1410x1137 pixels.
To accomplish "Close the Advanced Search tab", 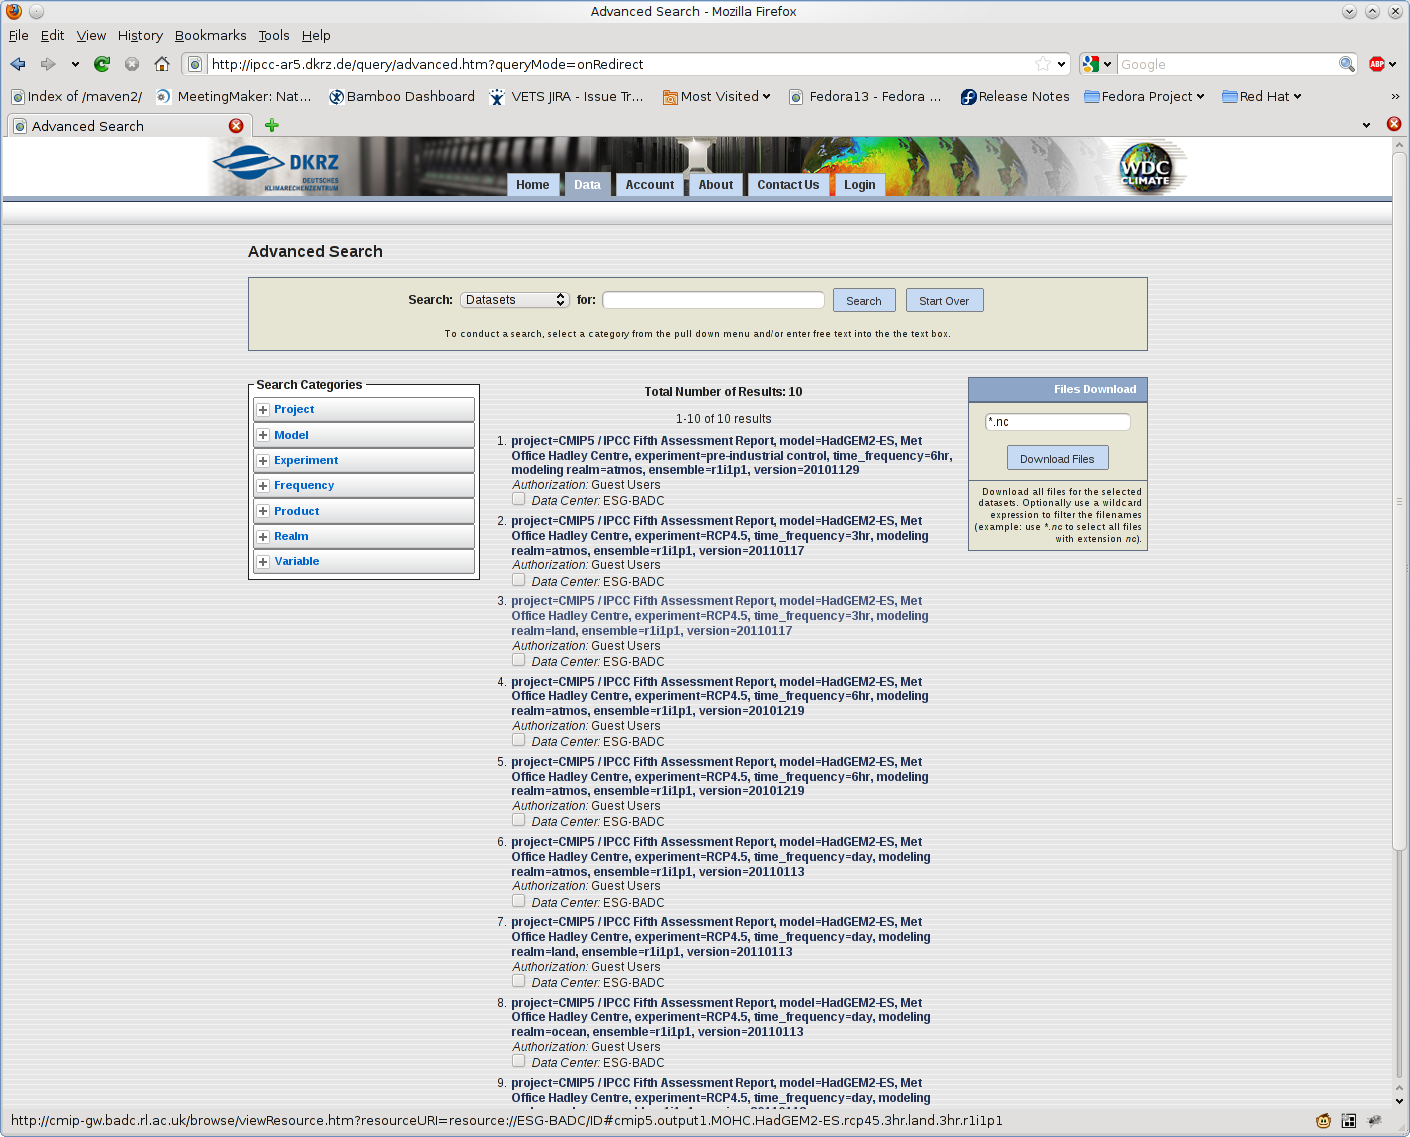I will (x=236, y=126).
